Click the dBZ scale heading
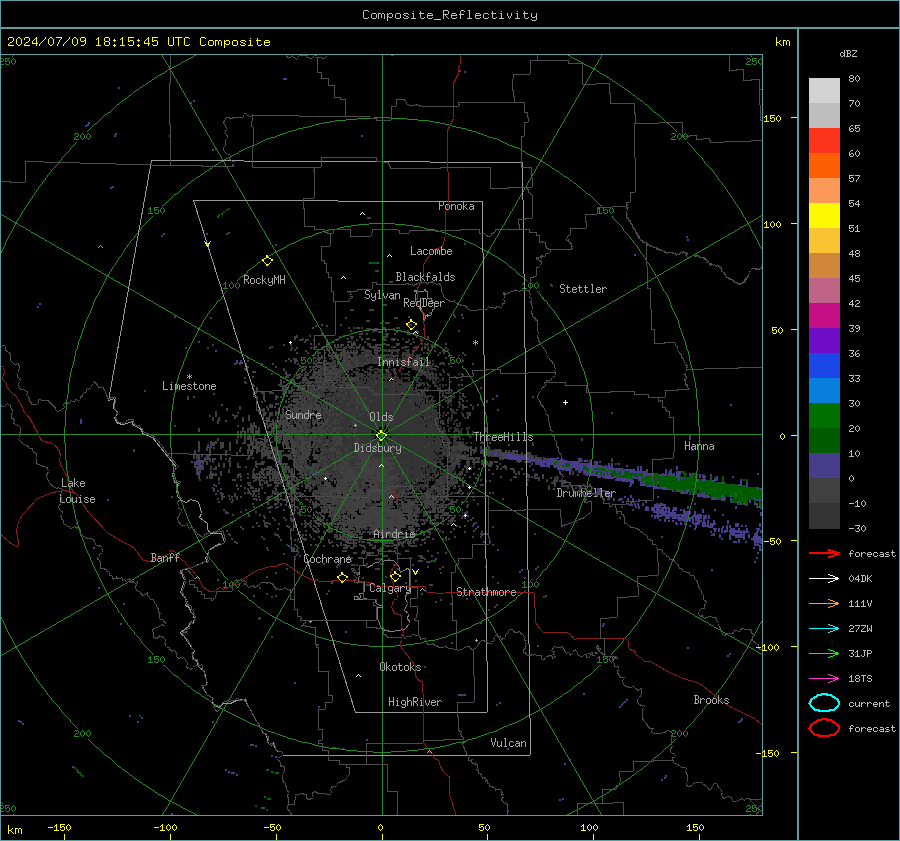This screenshot has width=900, height=841. coord(848,53)
